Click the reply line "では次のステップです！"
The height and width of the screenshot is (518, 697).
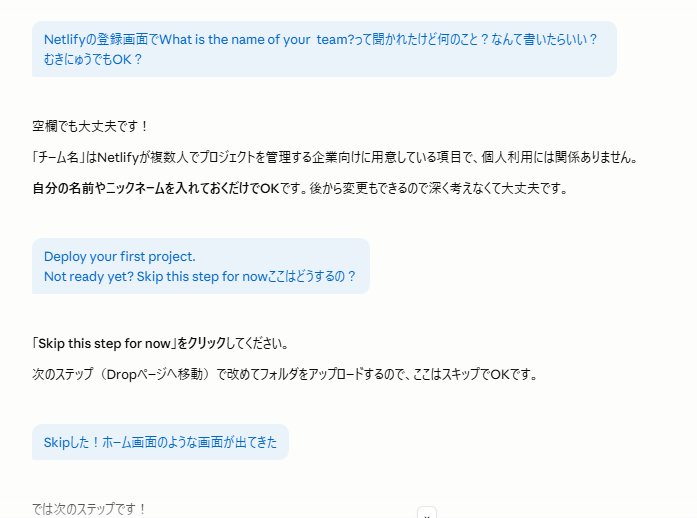(x=90, y=509)
